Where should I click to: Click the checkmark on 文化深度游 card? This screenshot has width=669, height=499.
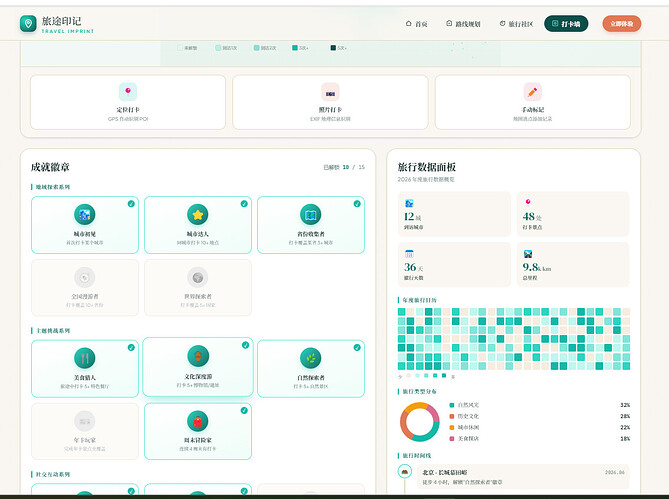click(245, 345)
